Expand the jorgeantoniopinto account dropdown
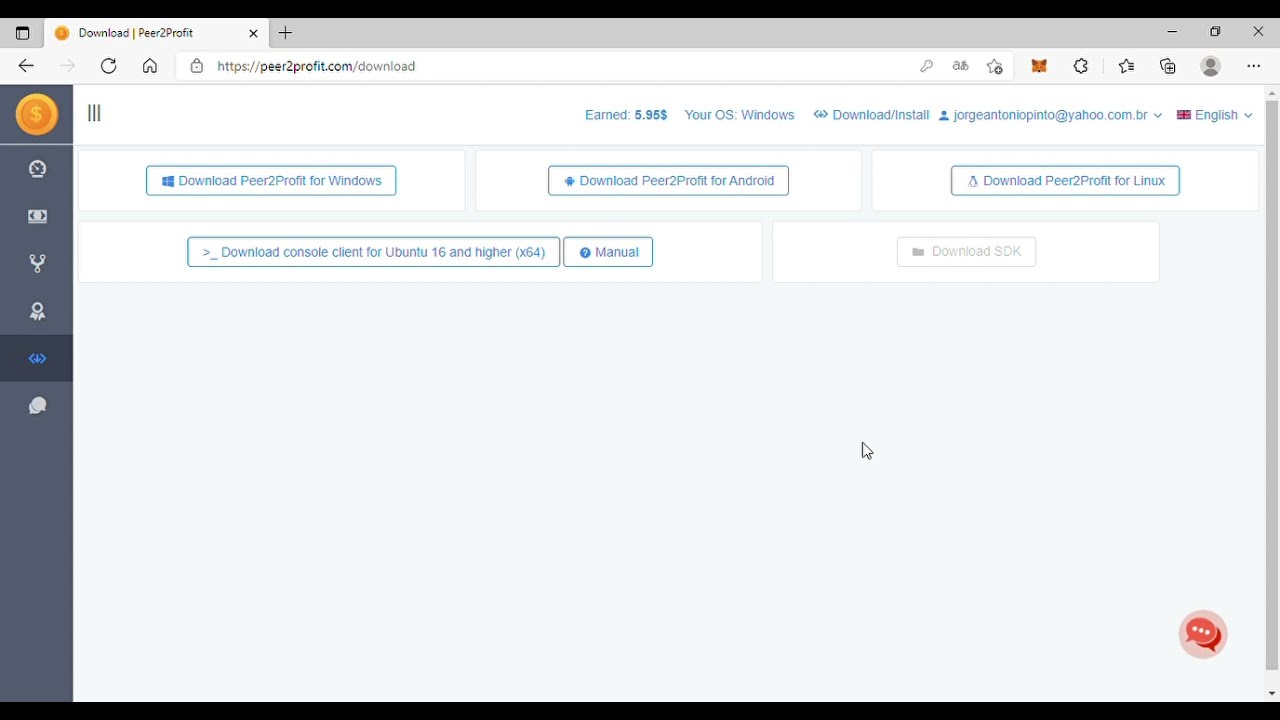Viewport: 1280px width, 720px height. pos(1050,115)
